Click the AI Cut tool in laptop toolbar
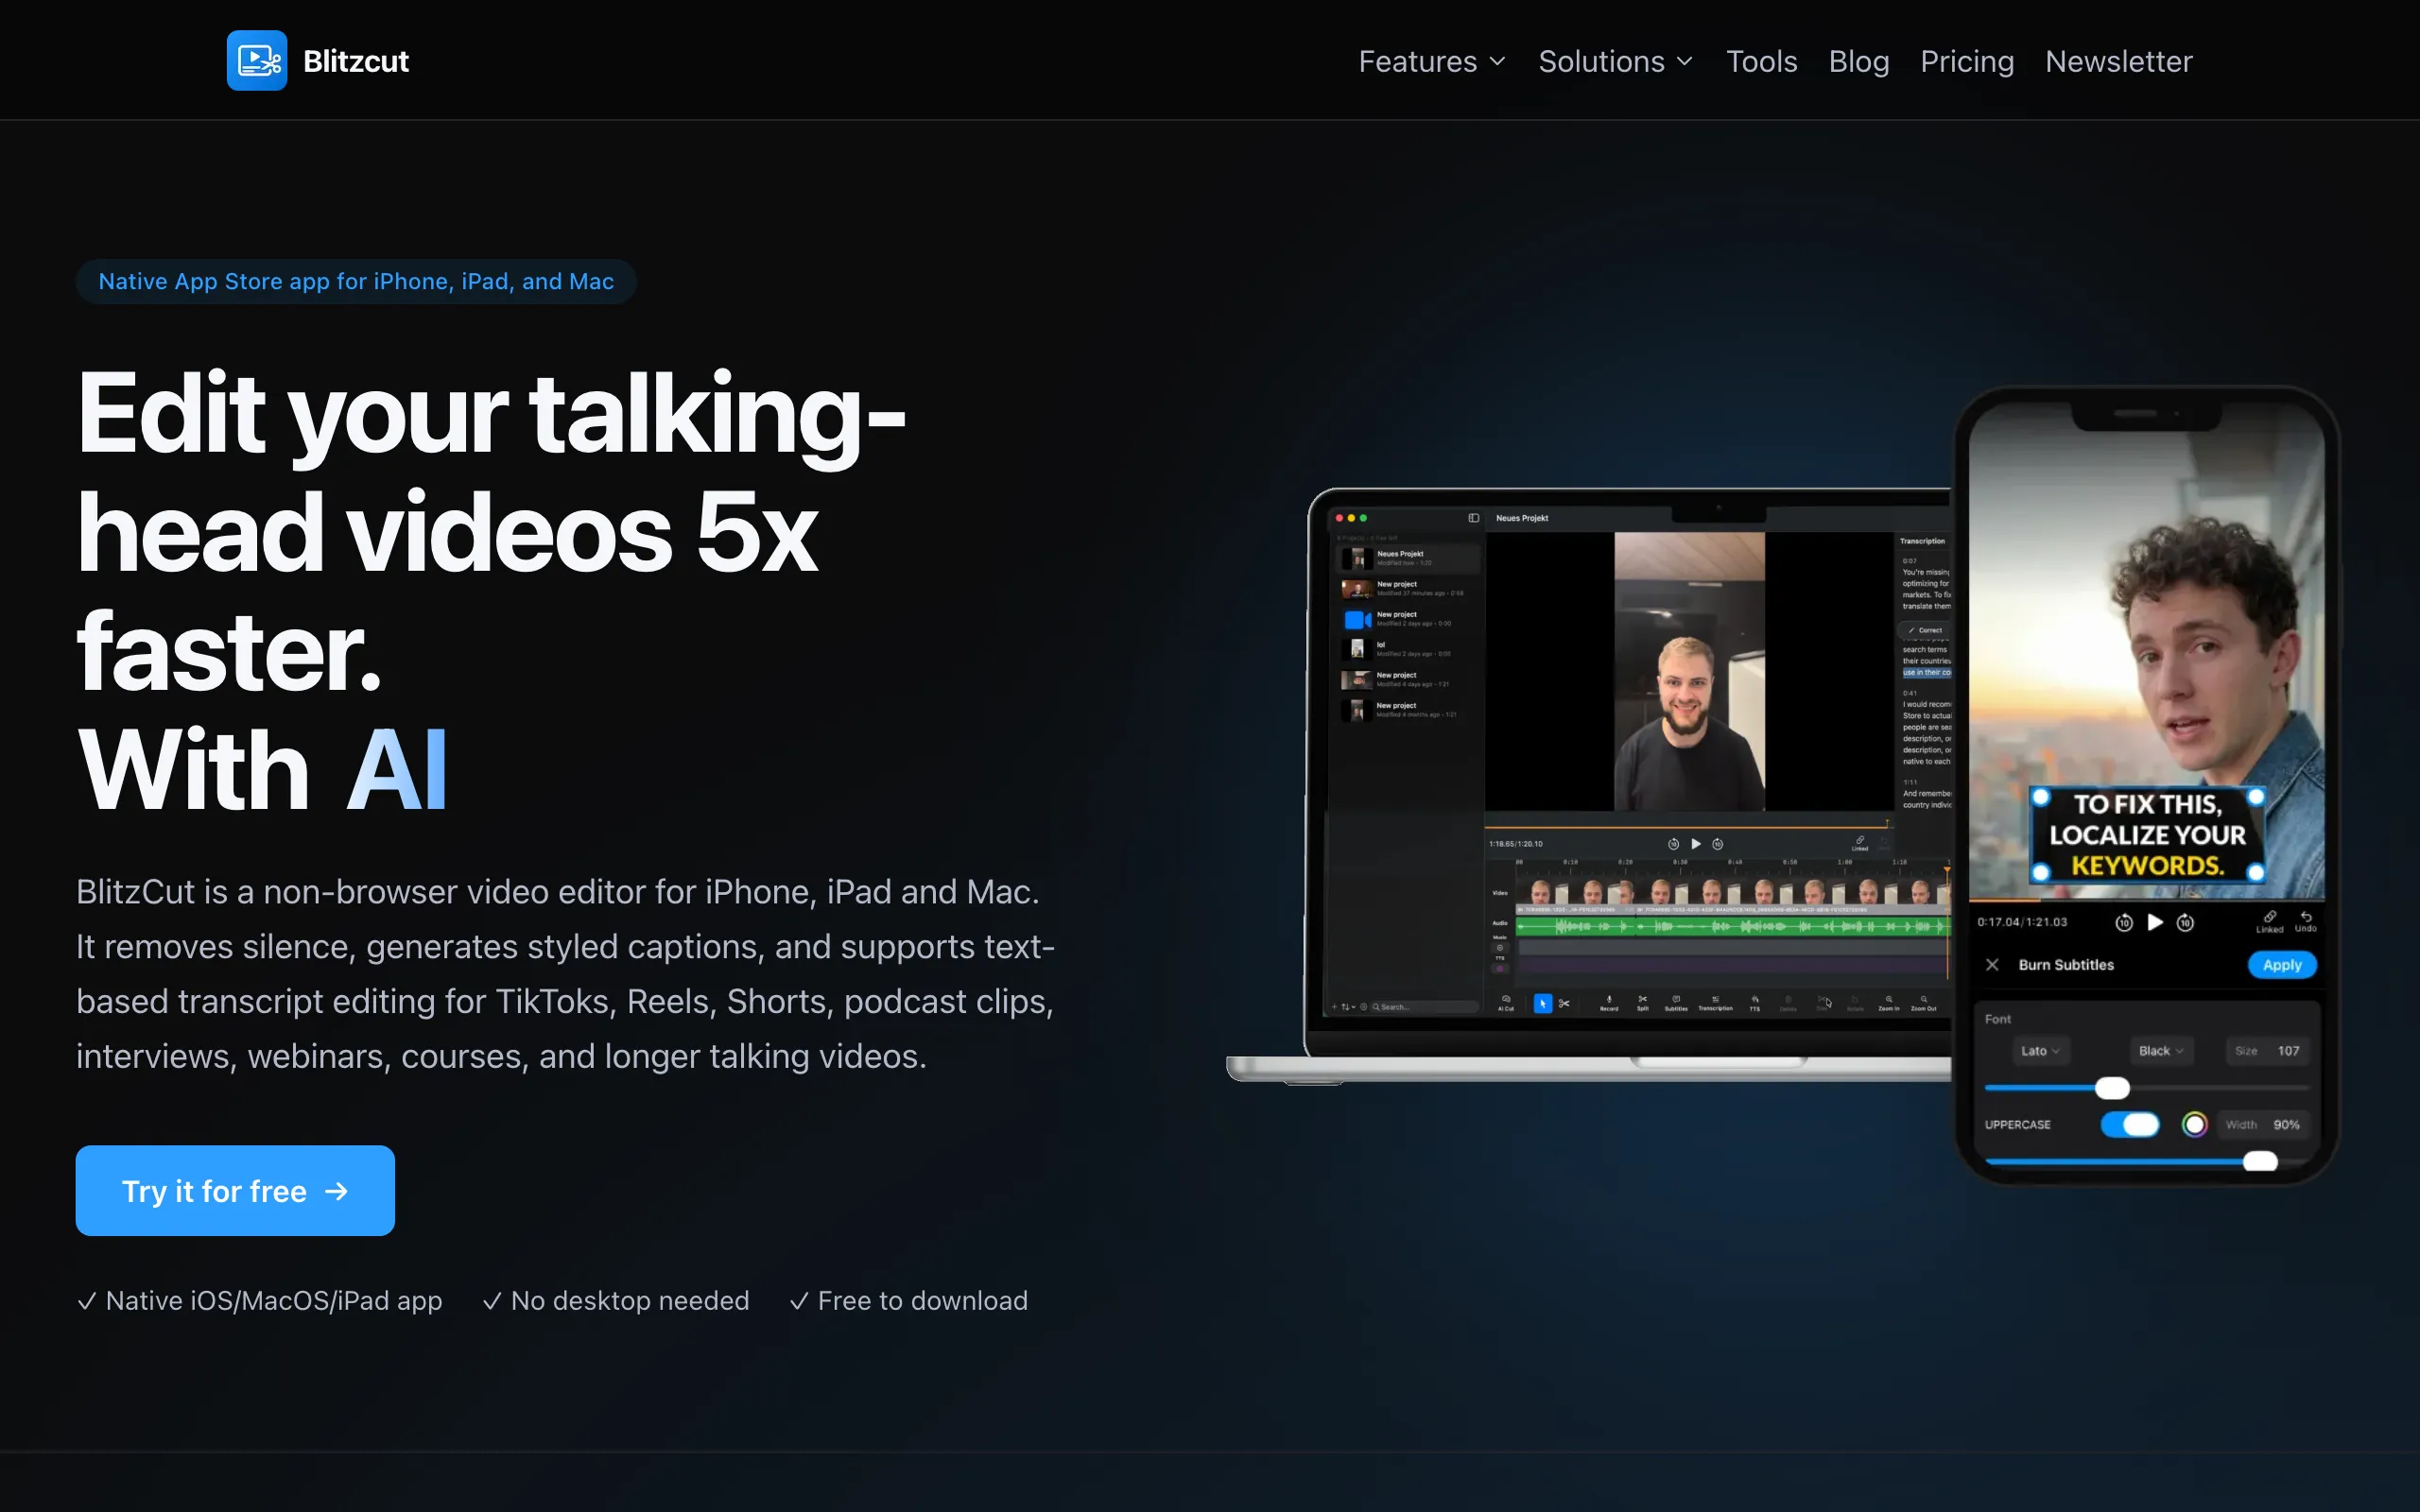 tap(1506, 1003)
